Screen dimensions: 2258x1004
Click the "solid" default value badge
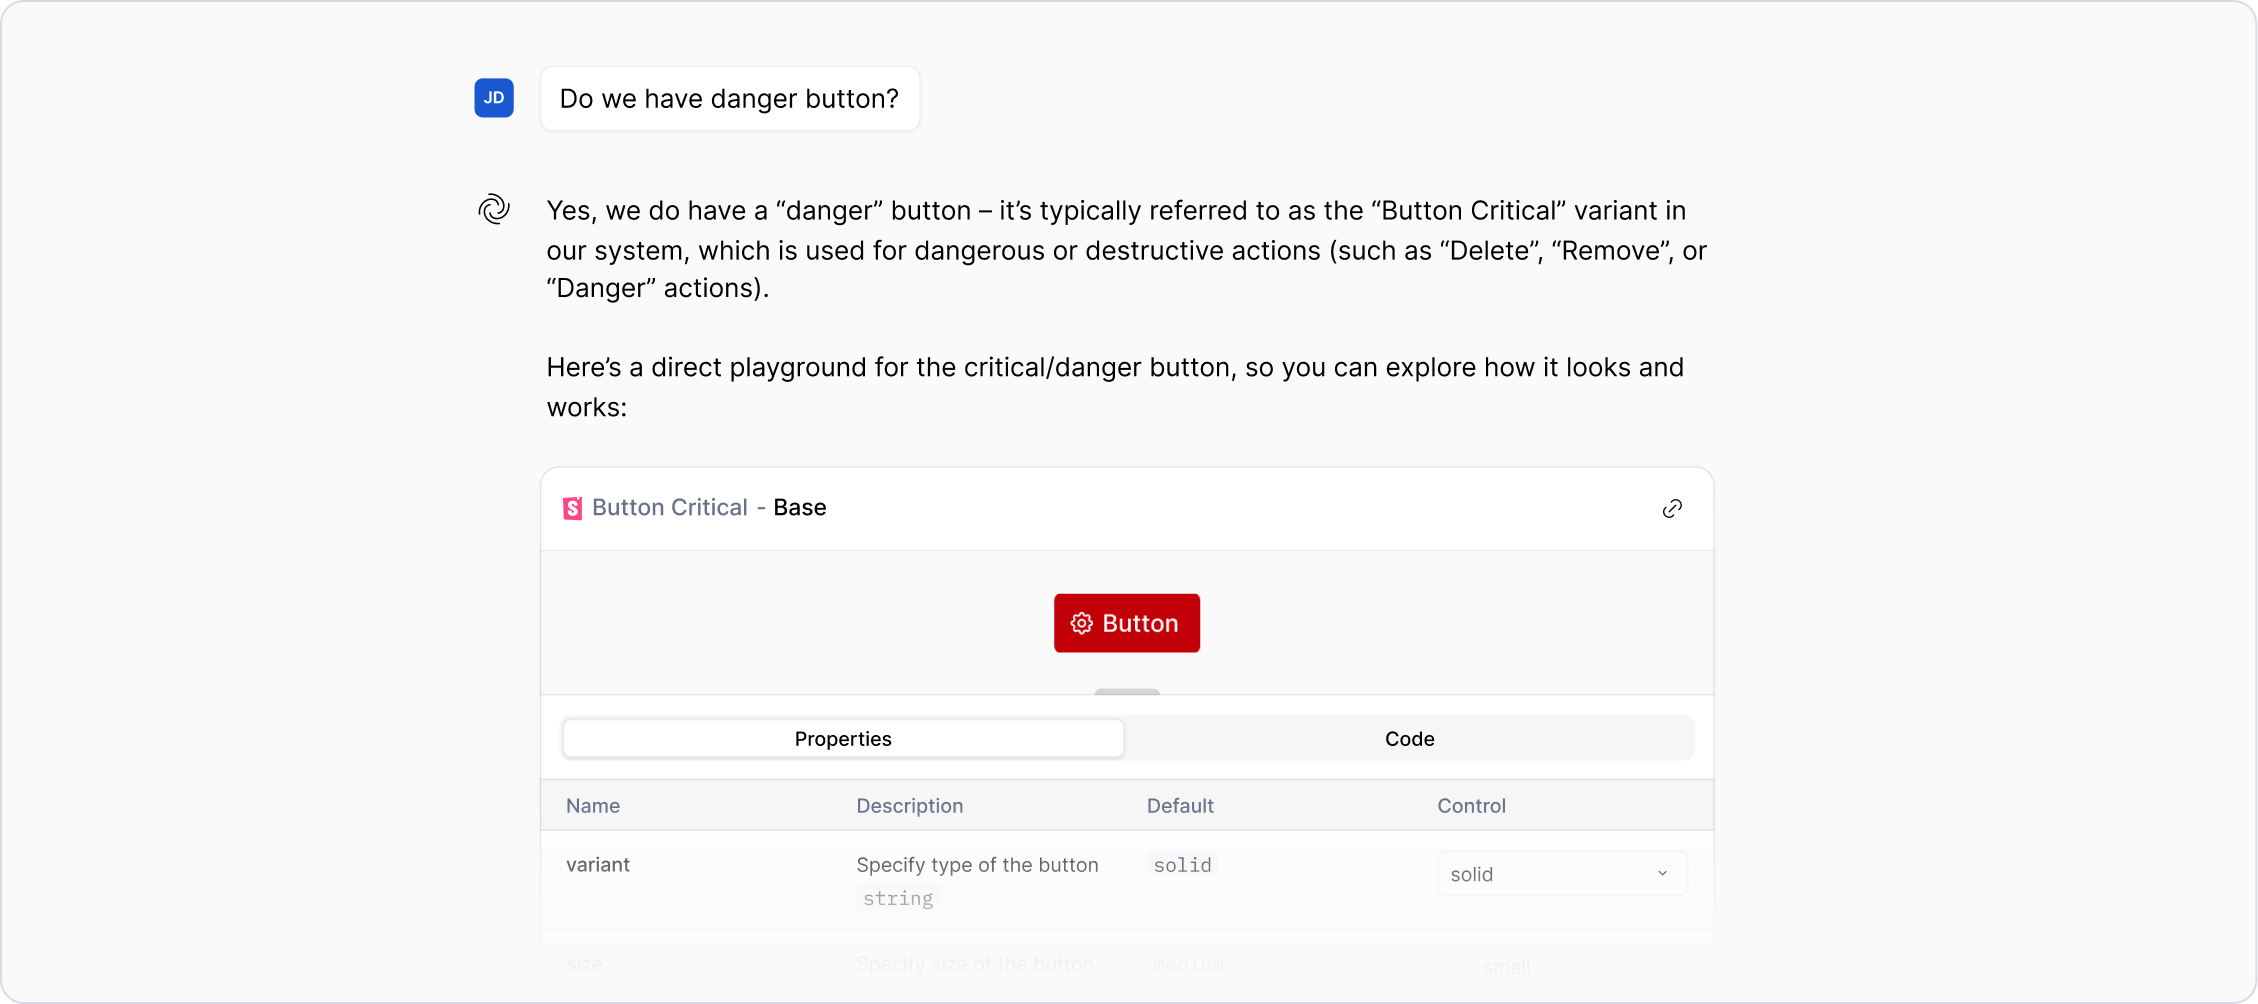tap(1182, 865)
